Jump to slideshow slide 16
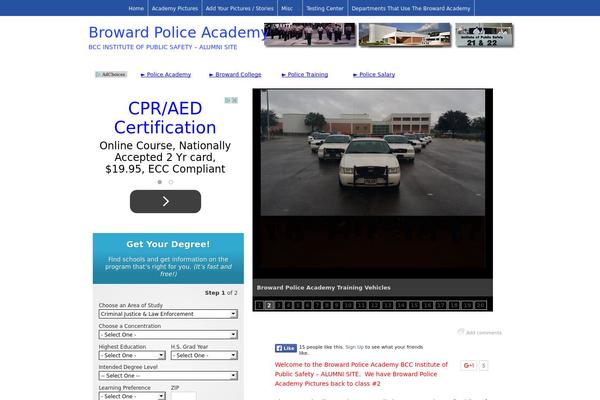This screenshot has width=600, height=400. (x=427, y=305)
